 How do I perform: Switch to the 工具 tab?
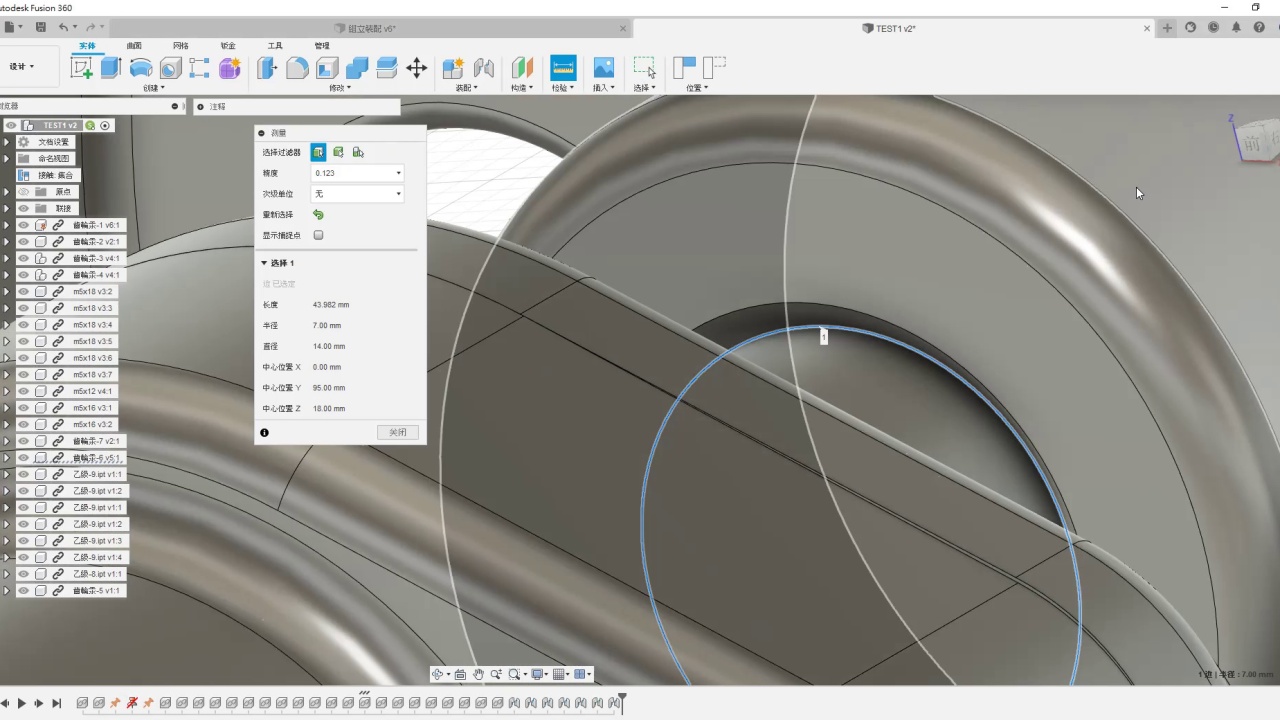click(x=275, y=46)
